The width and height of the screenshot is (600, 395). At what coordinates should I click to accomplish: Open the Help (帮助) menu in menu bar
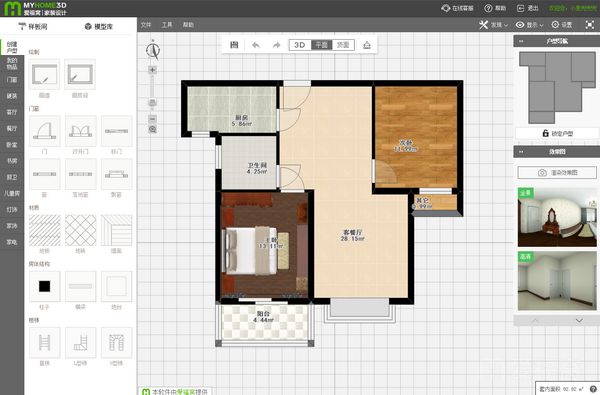point(188,25)
